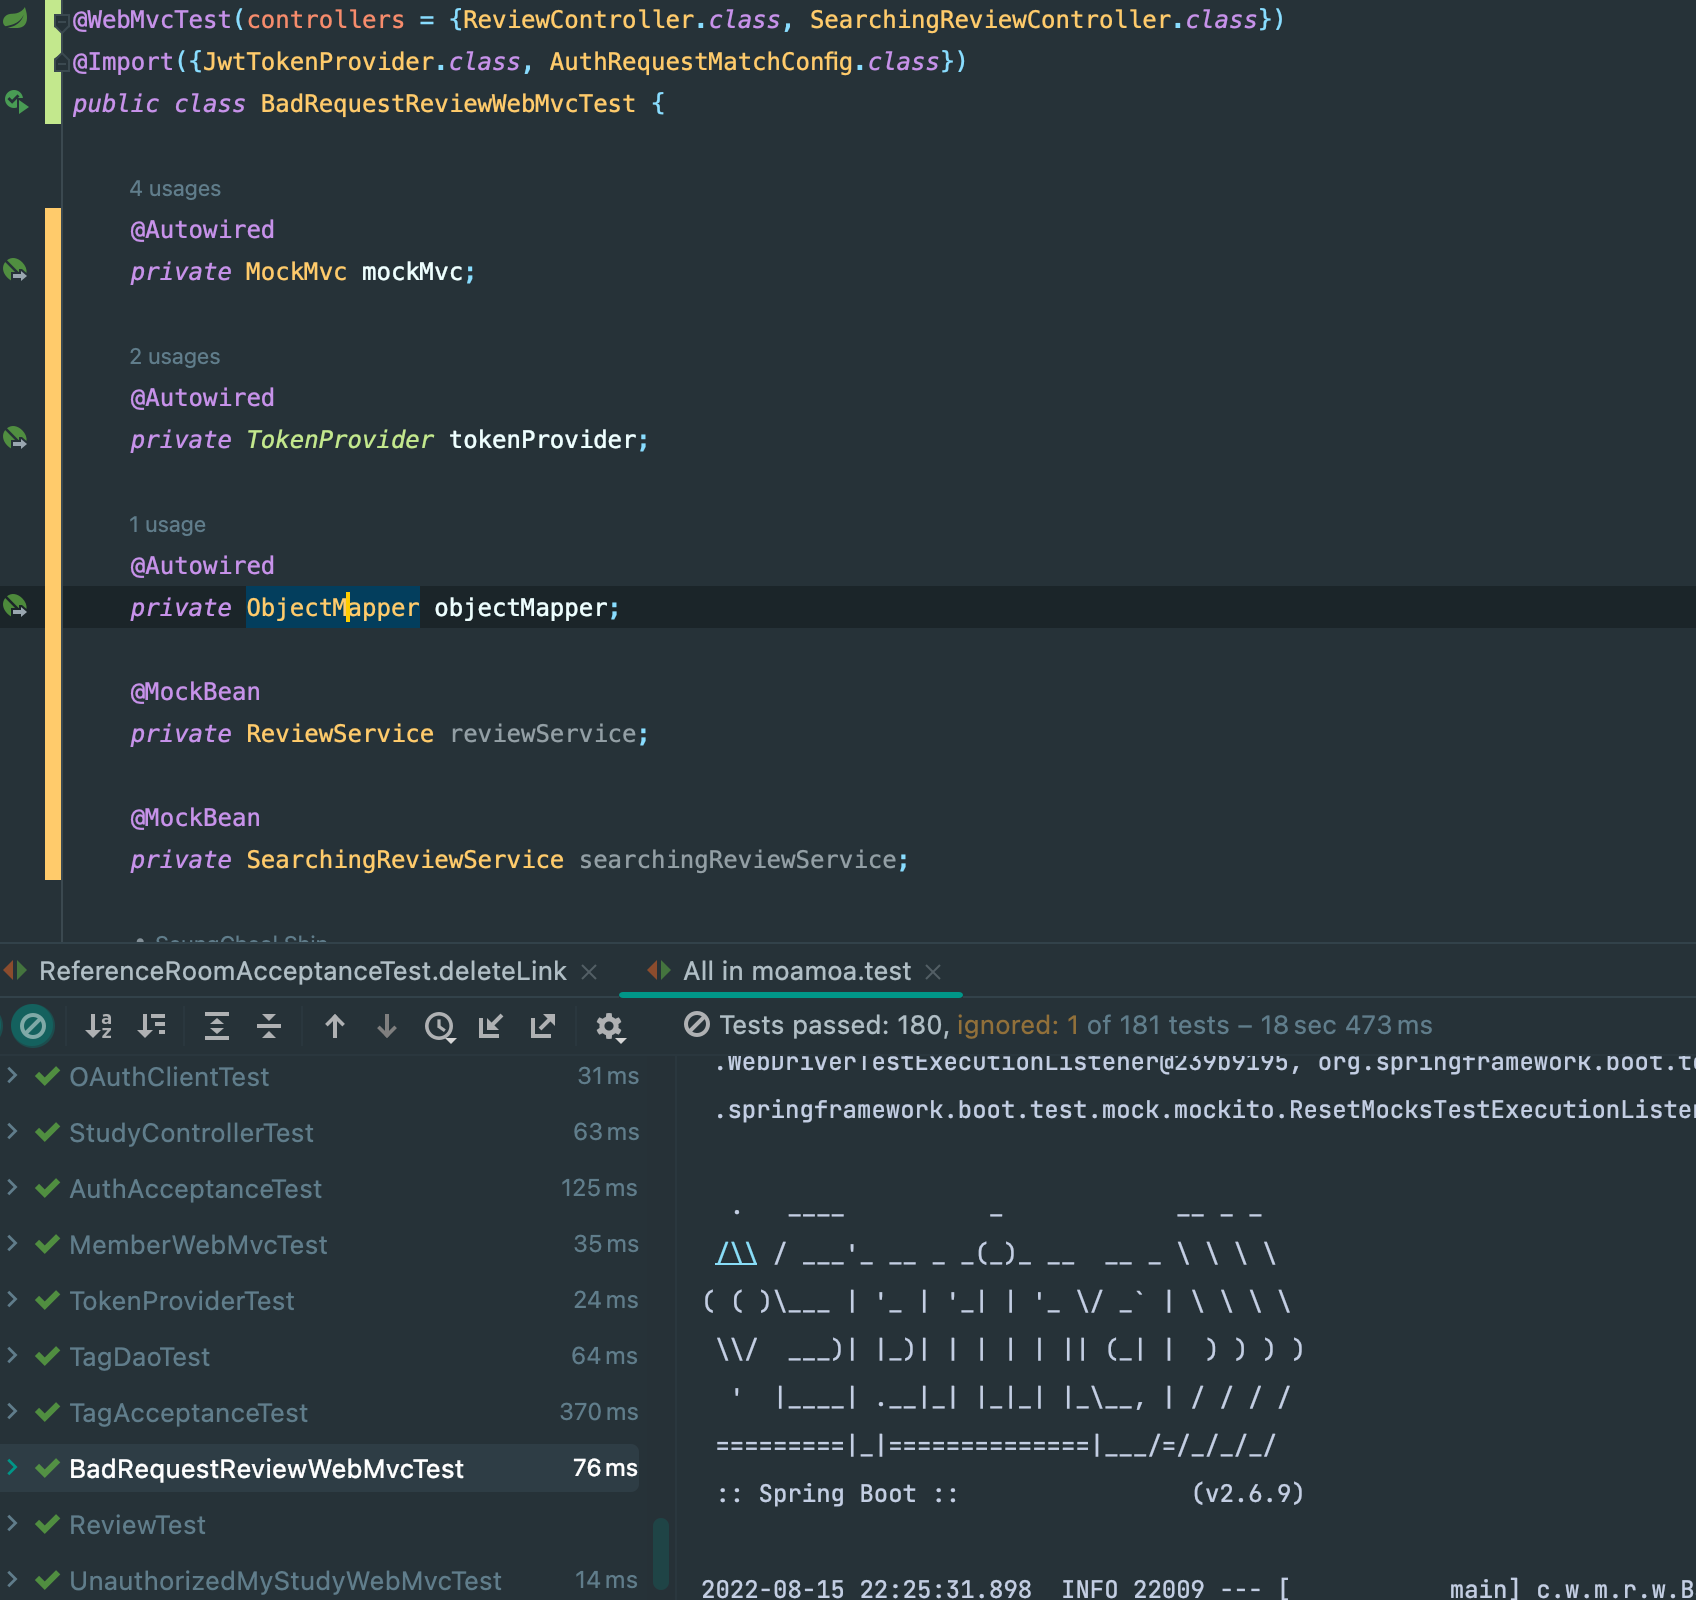Click '4 usages' hint above mockMvc
Screen dimensions: 1696x1600
175,189
